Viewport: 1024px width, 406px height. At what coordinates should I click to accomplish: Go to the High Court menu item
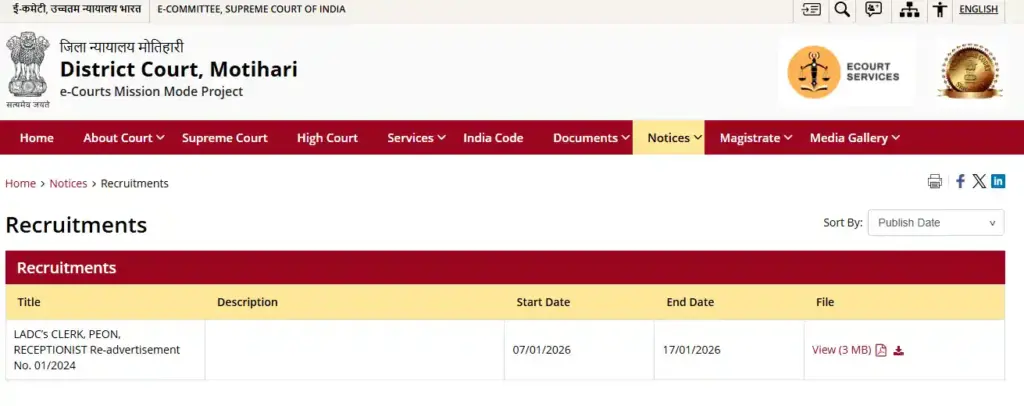click(327, 138)
